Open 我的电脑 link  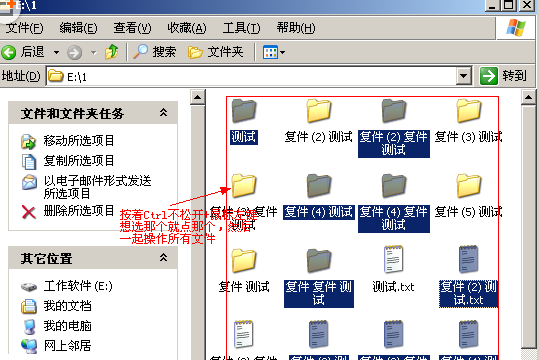tap(67, 326)
